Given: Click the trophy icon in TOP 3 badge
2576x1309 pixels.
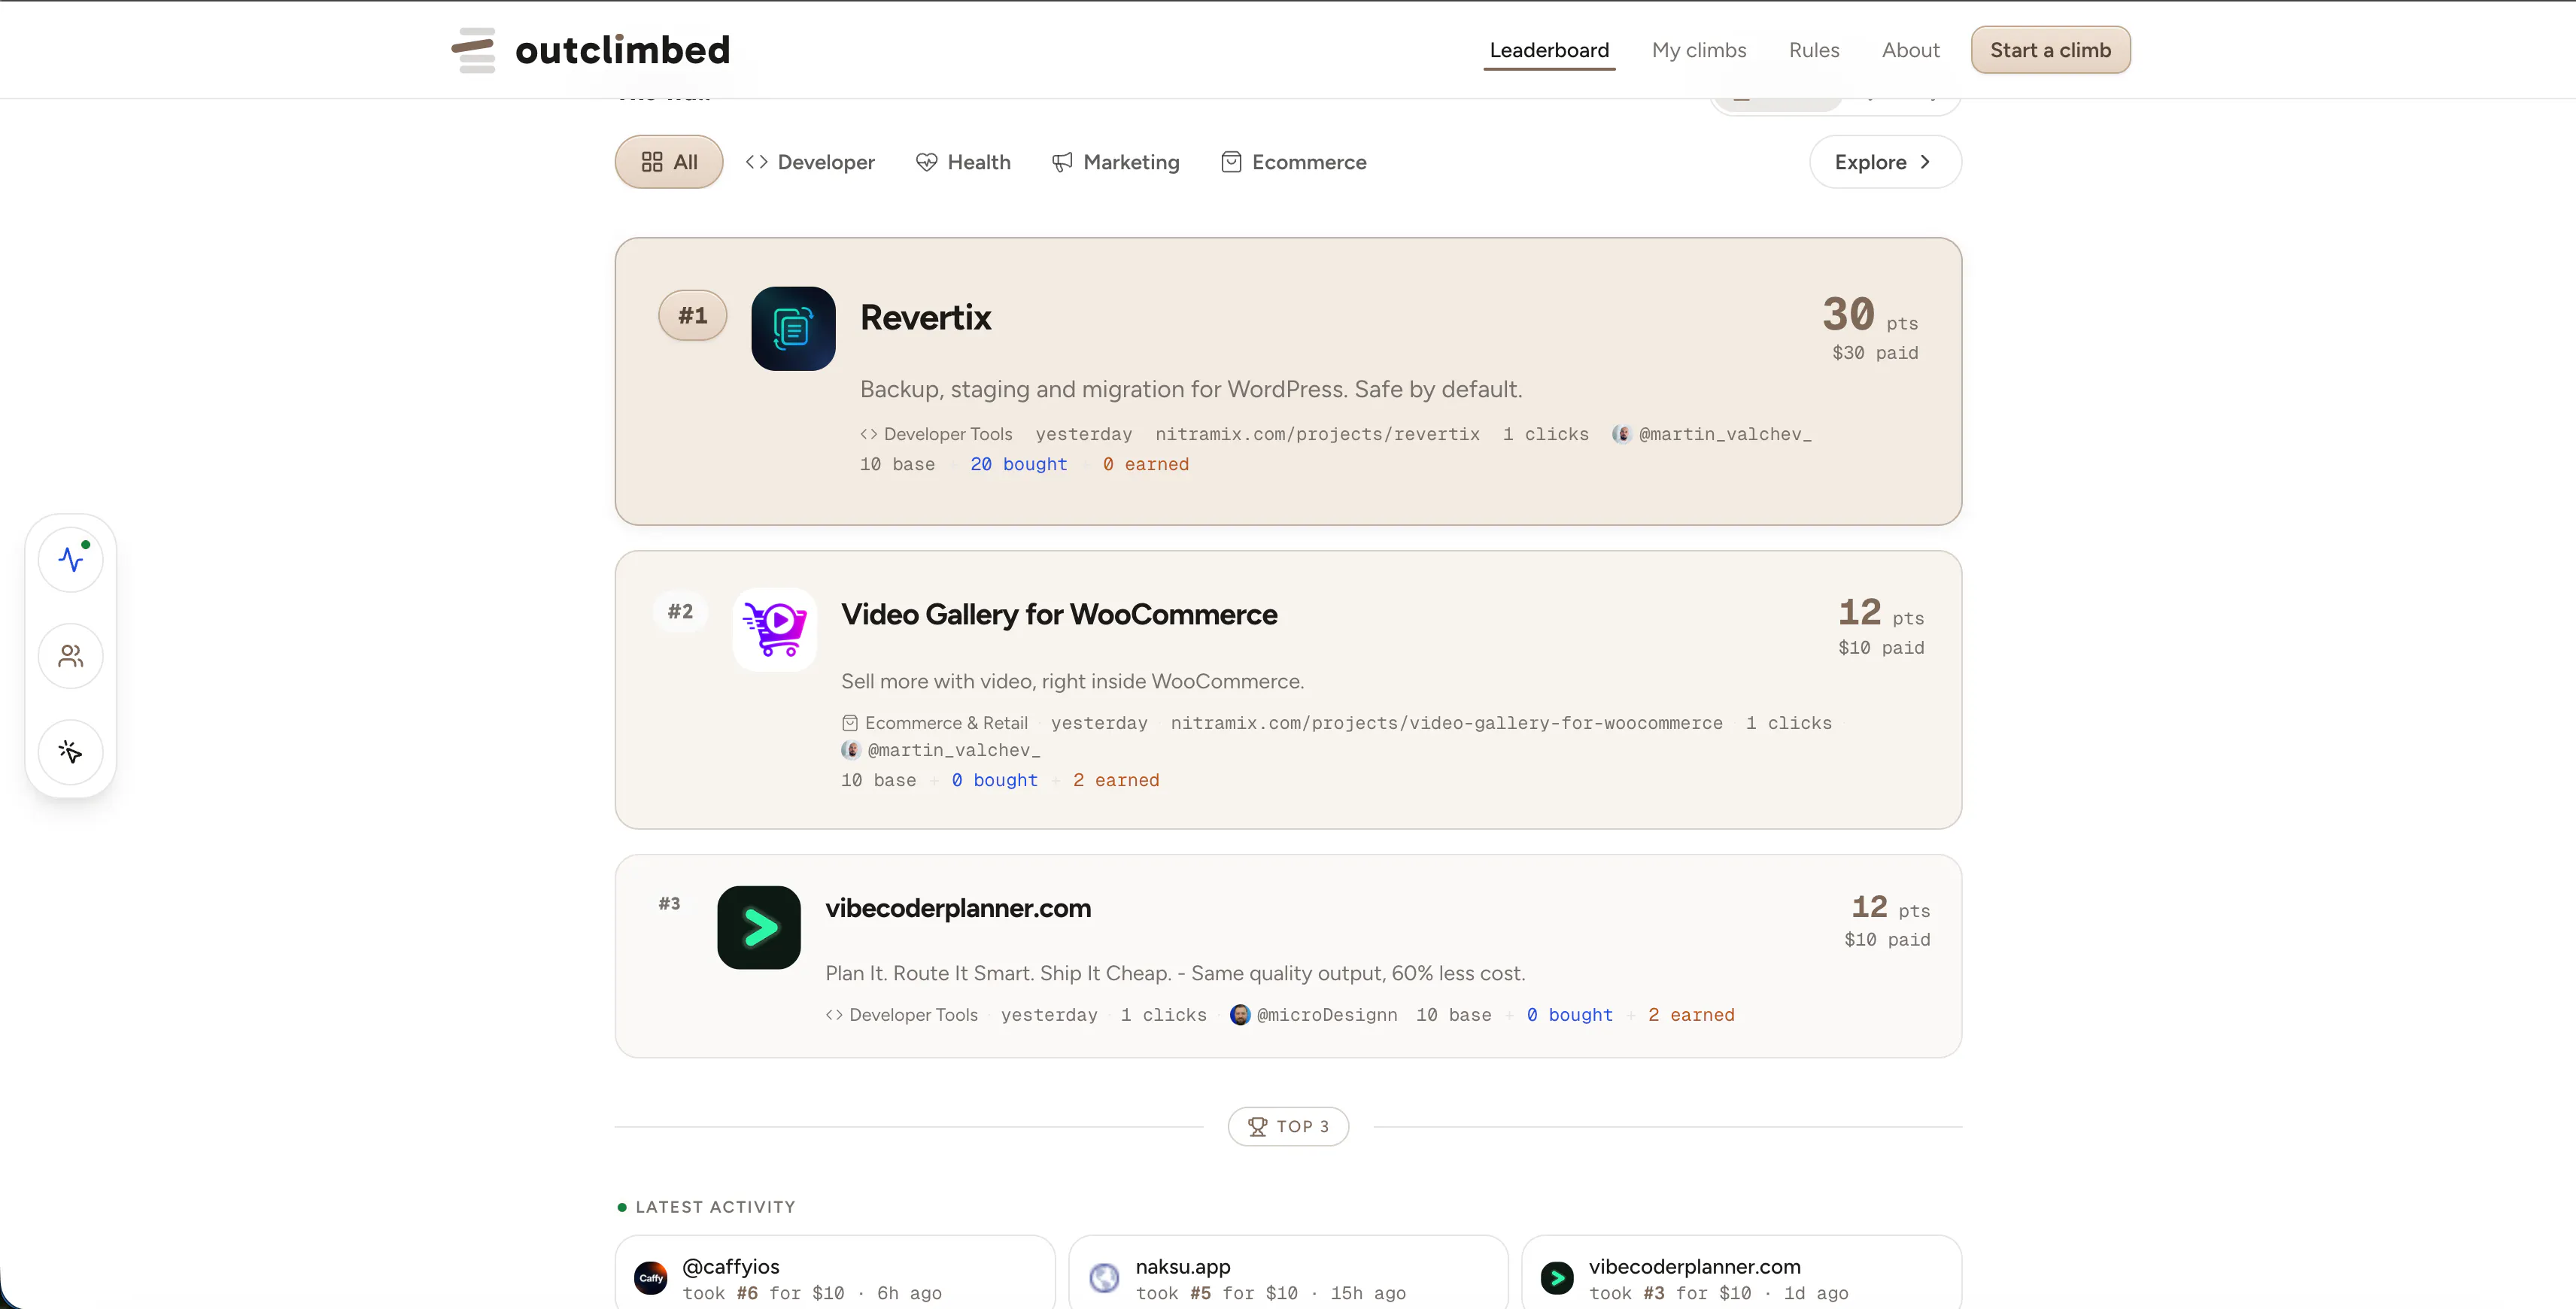Looking at the screenshot, I should coord(1258,1126).
